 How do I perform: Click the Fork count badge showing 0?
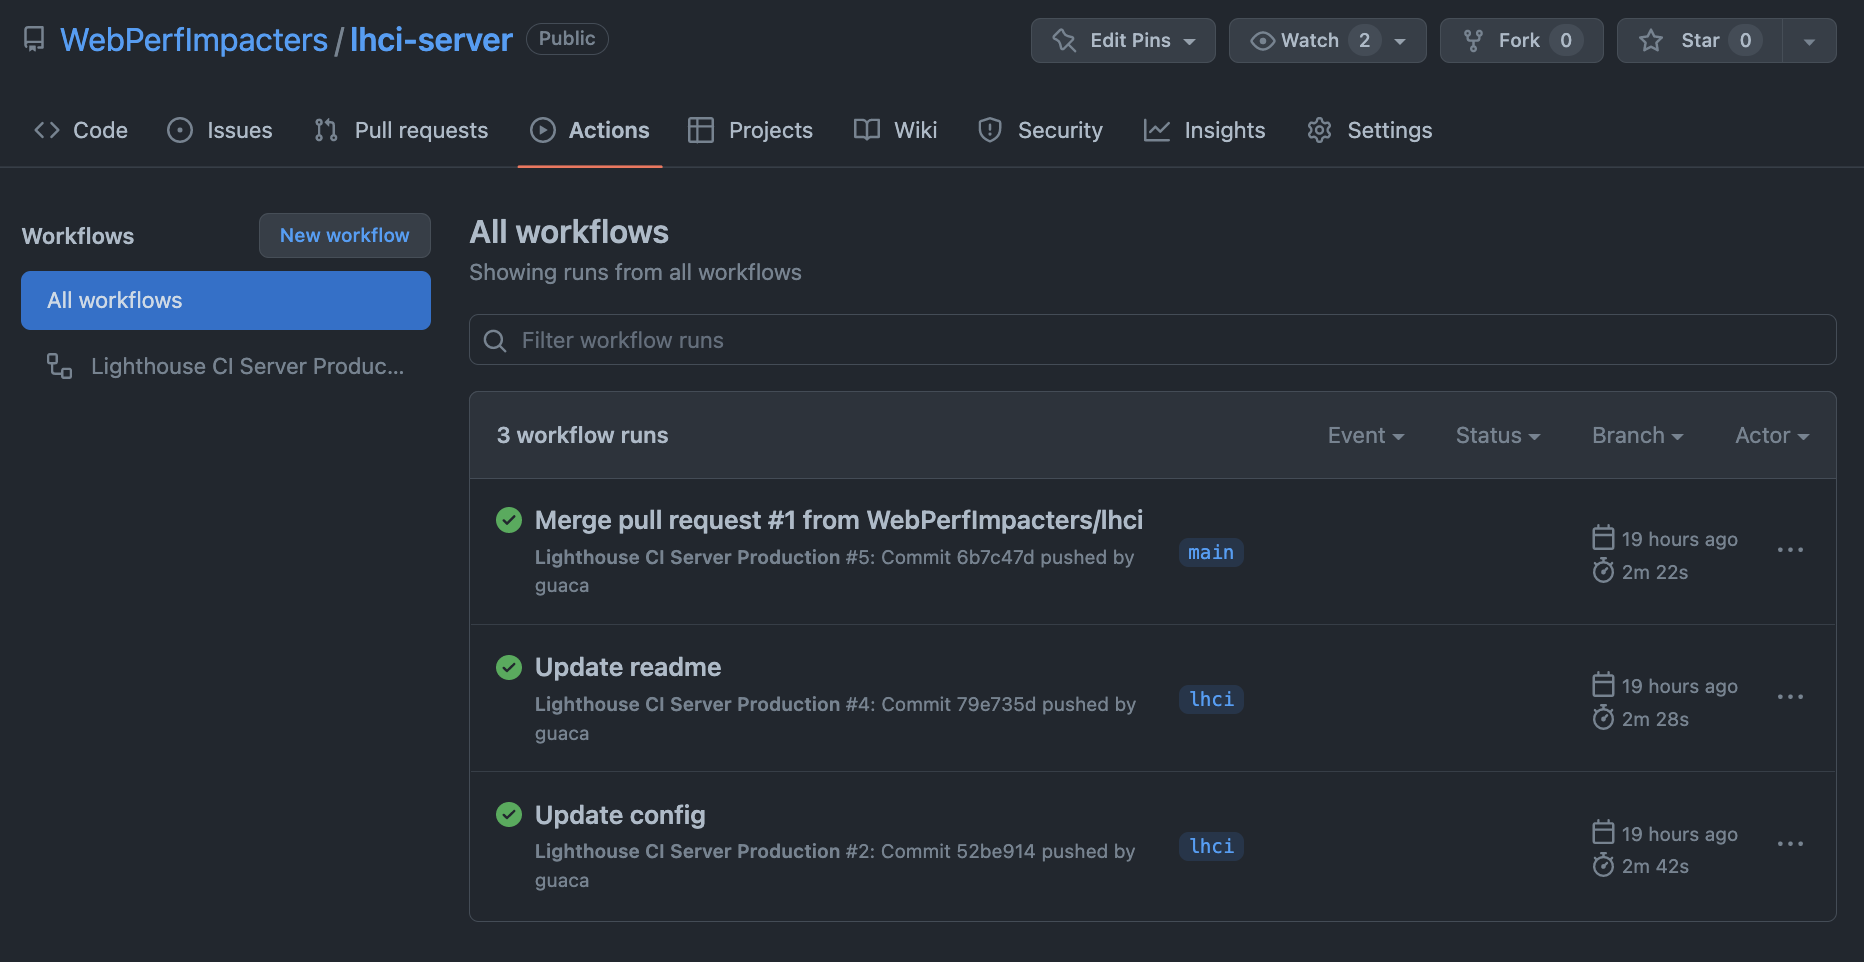(1566, 40)
